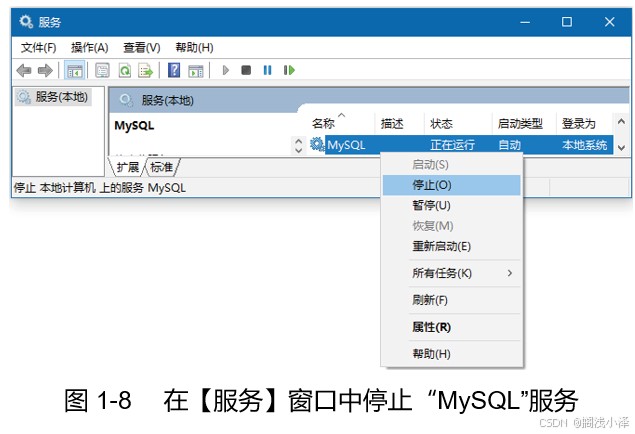Click the Forward arrow toolbar icon

tap(45, 70)
